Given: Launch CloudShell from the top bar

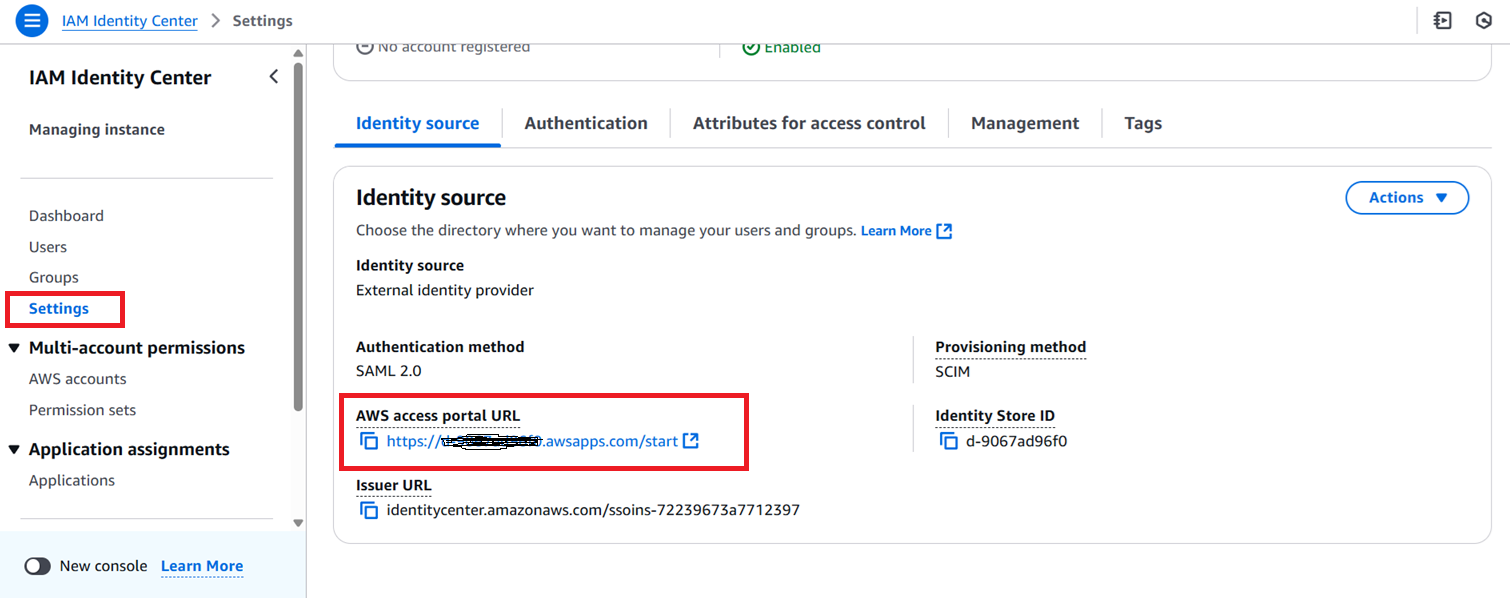Looking at the screenshot, I should (x=1443, y=20).
